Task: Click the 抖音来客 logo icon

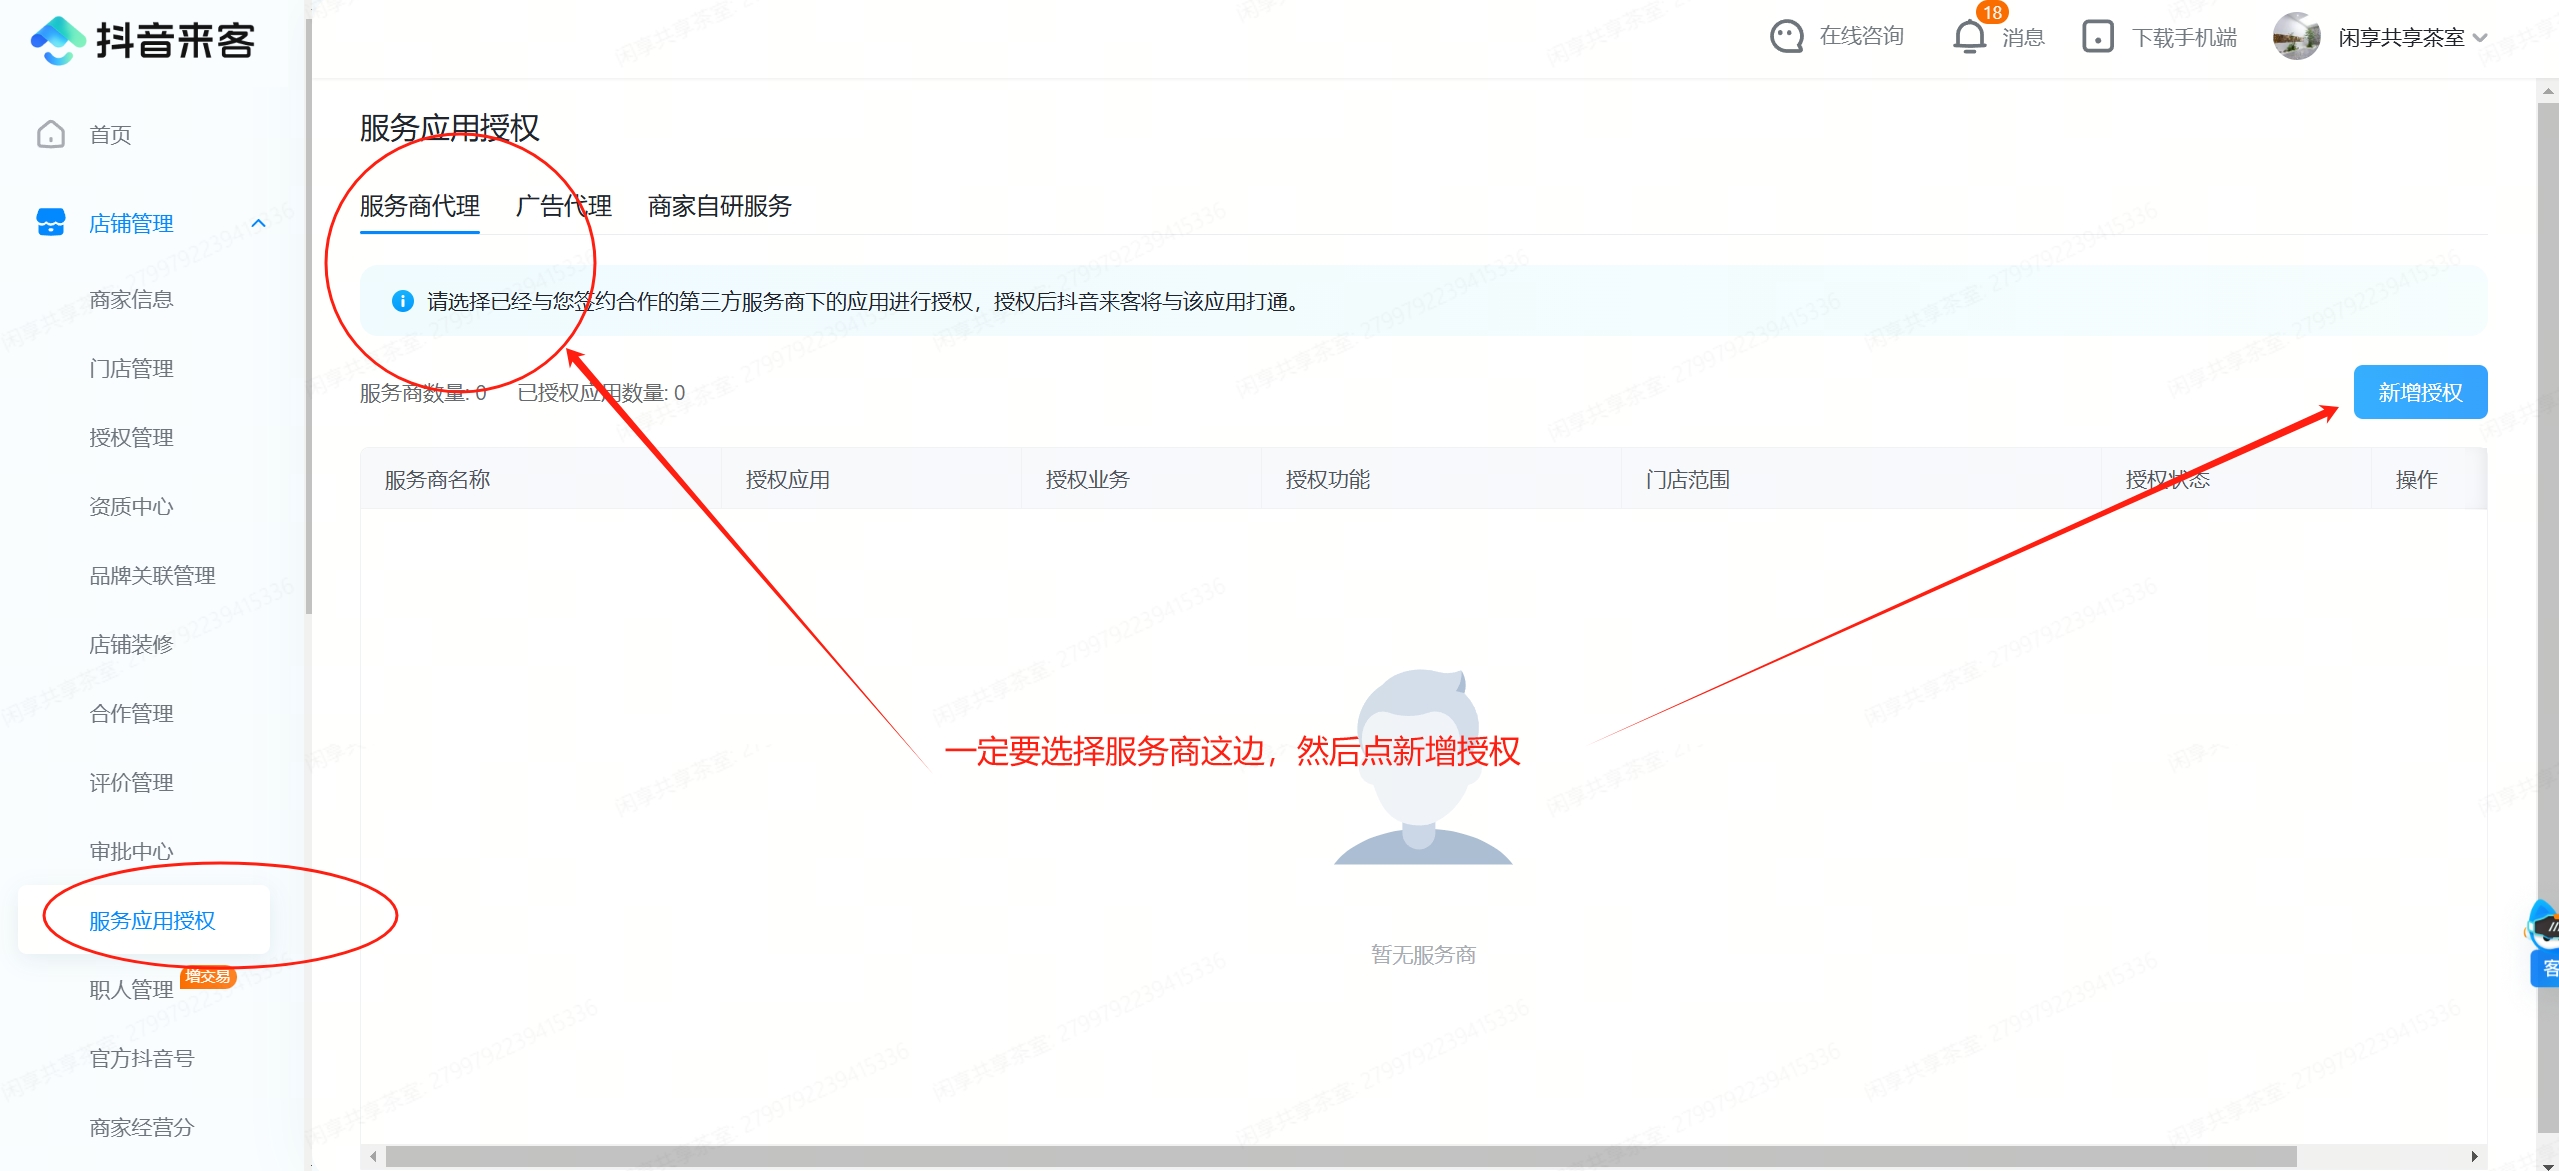Action: click(57, 40)
